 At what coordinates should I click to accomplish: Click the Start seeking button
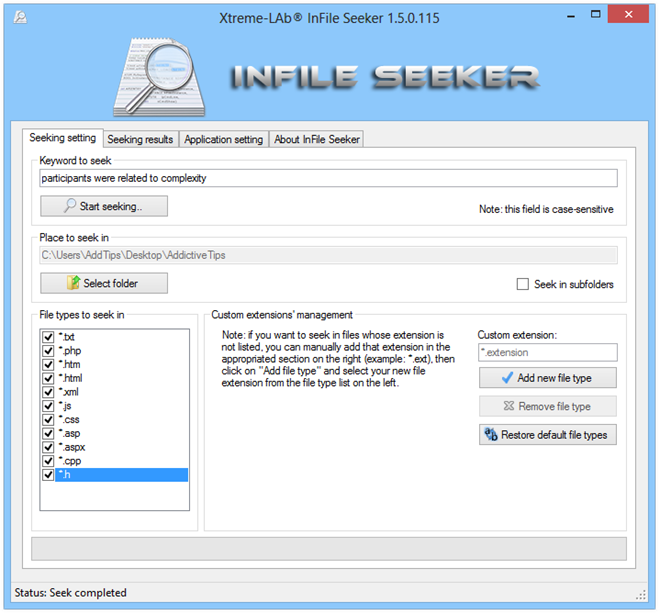pos(104,206)
